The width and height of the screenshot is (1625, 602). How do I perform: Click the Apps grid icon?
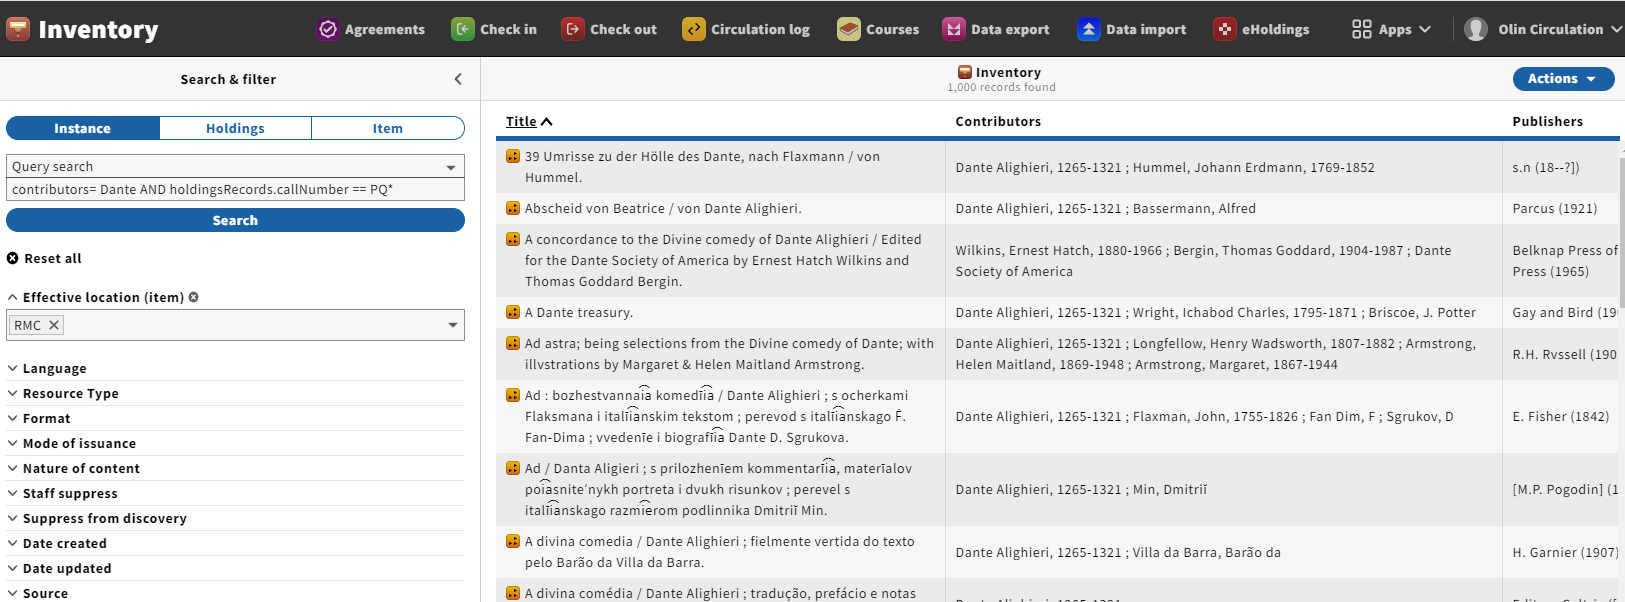[x=1362, y=29]
